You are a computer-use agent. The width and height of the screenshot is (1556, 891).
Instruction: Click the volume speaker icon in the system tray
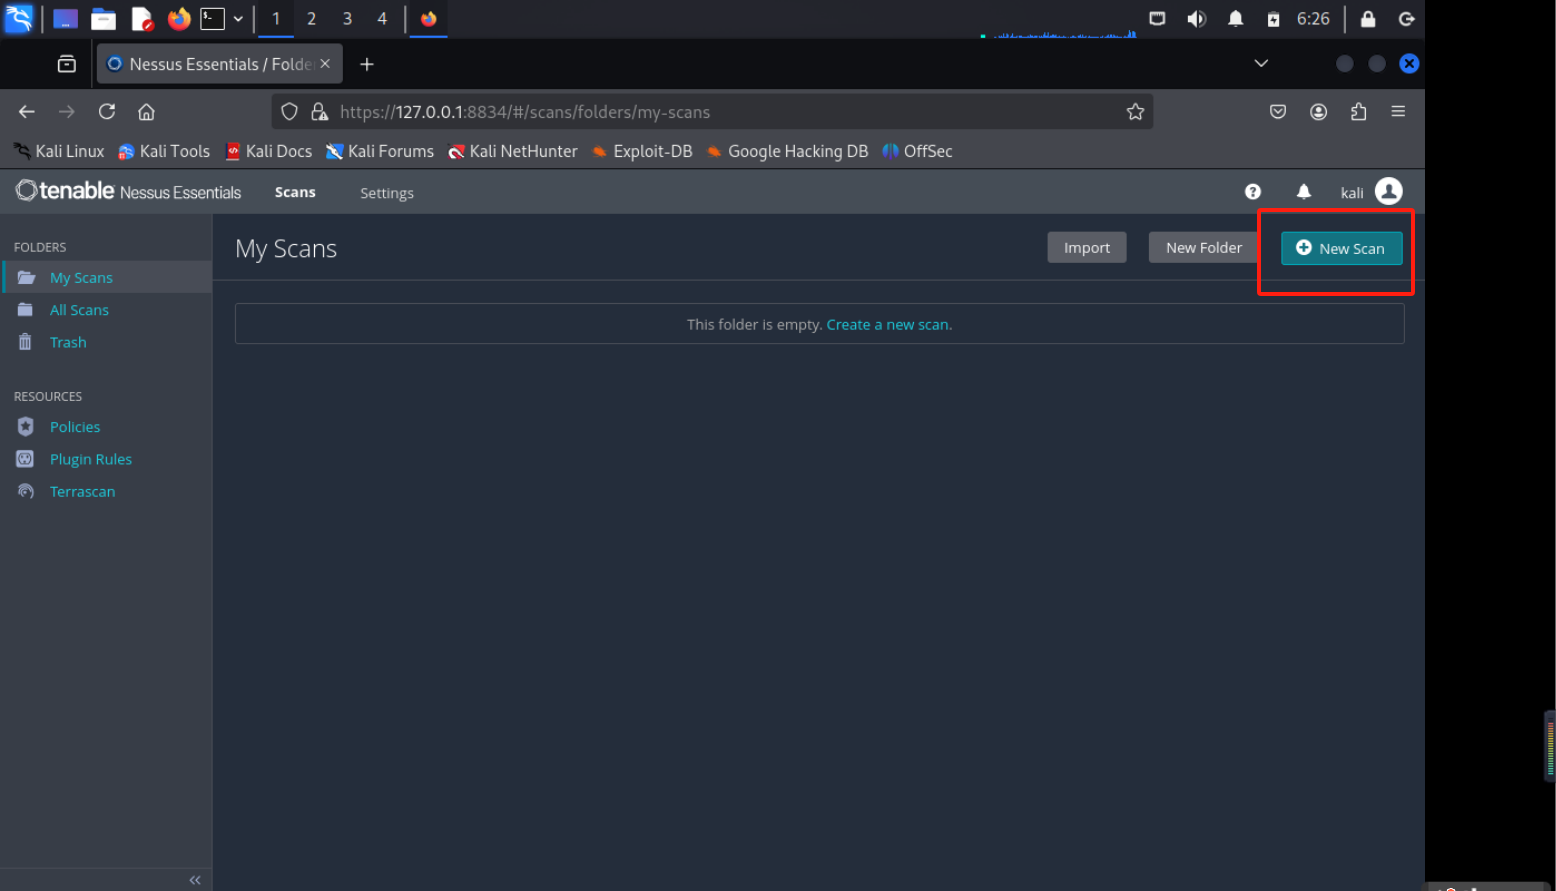(x=1196, y=18)
